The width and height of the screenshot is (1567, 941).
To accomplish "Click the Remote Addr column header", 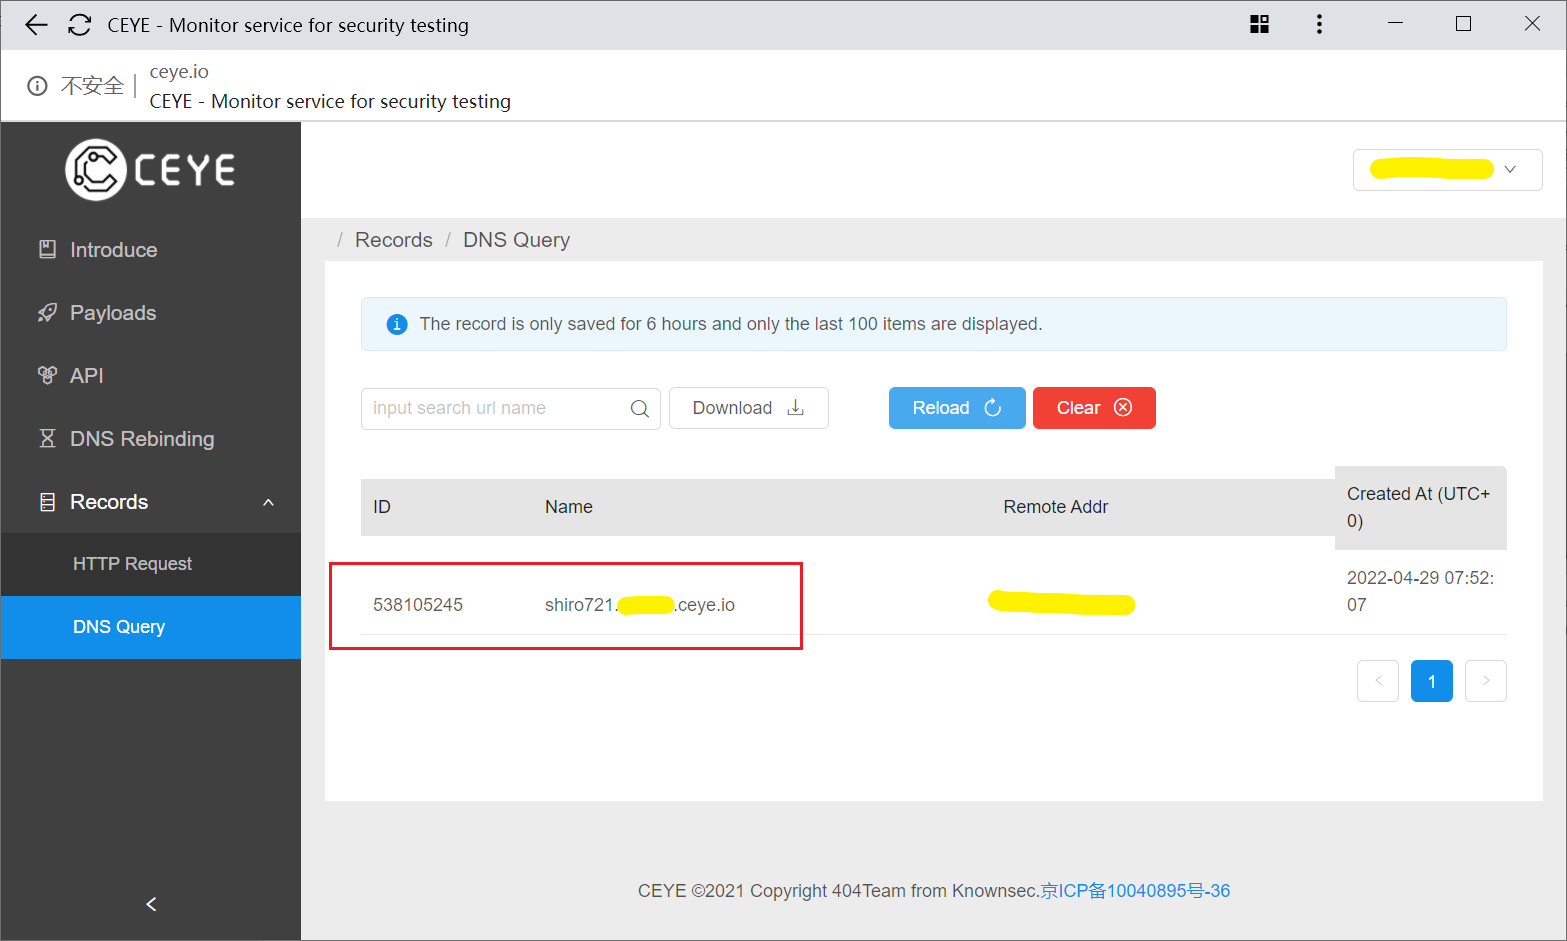I will tap(1056, 507).
